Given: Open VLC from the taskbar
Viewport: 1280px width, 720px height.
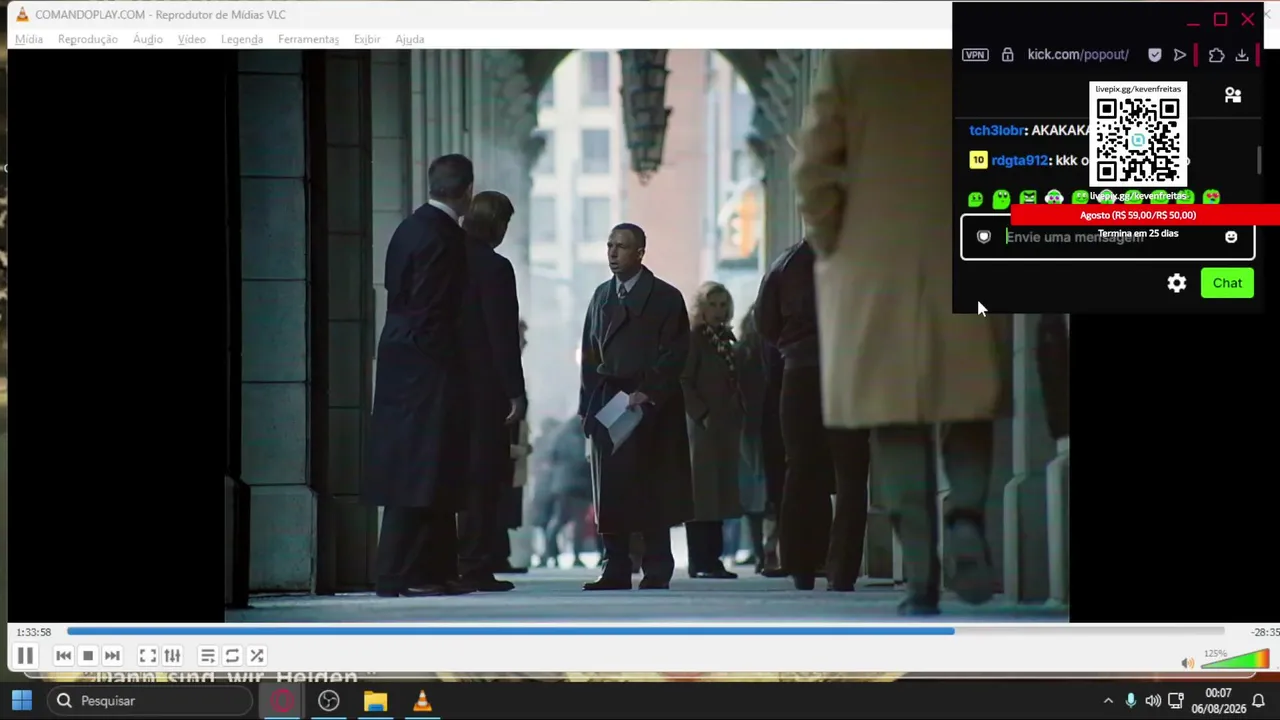Looking at the screenshot, I should pos(422,701).
